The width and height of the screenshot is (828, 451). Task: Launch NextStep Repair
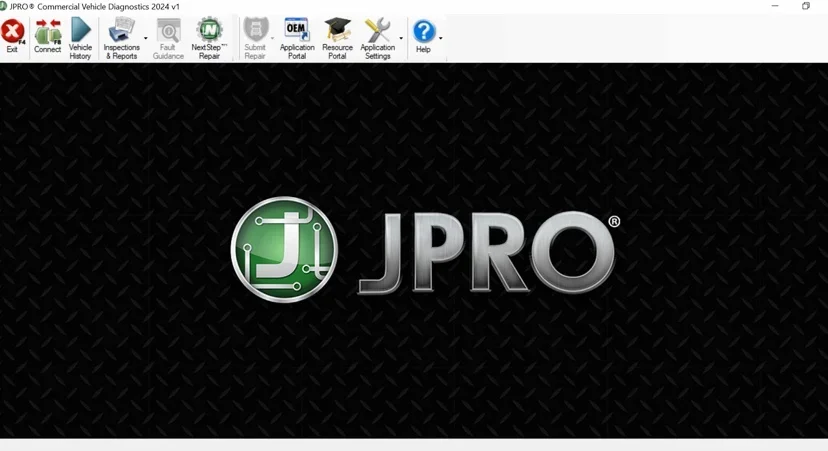coord(209,37)
